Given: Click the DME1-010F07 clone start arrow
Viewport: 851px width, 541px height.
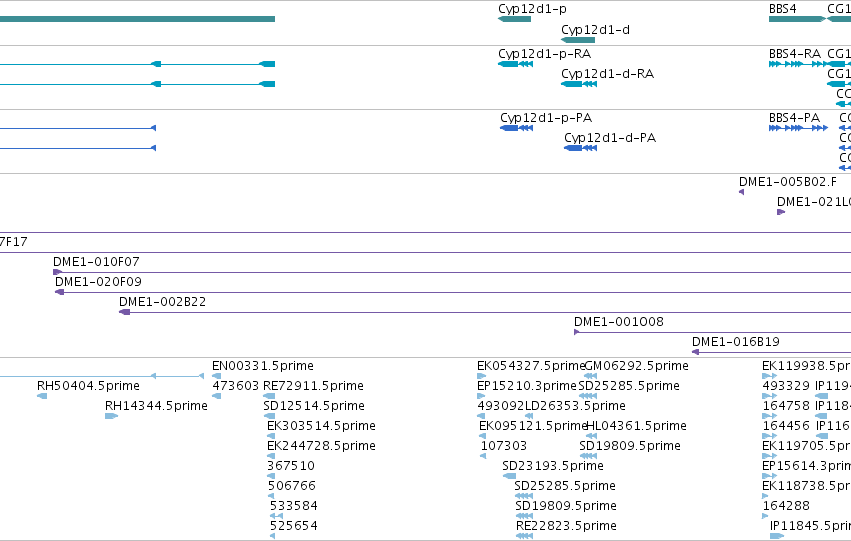Looking at the screenshot, I should [58, 272].
